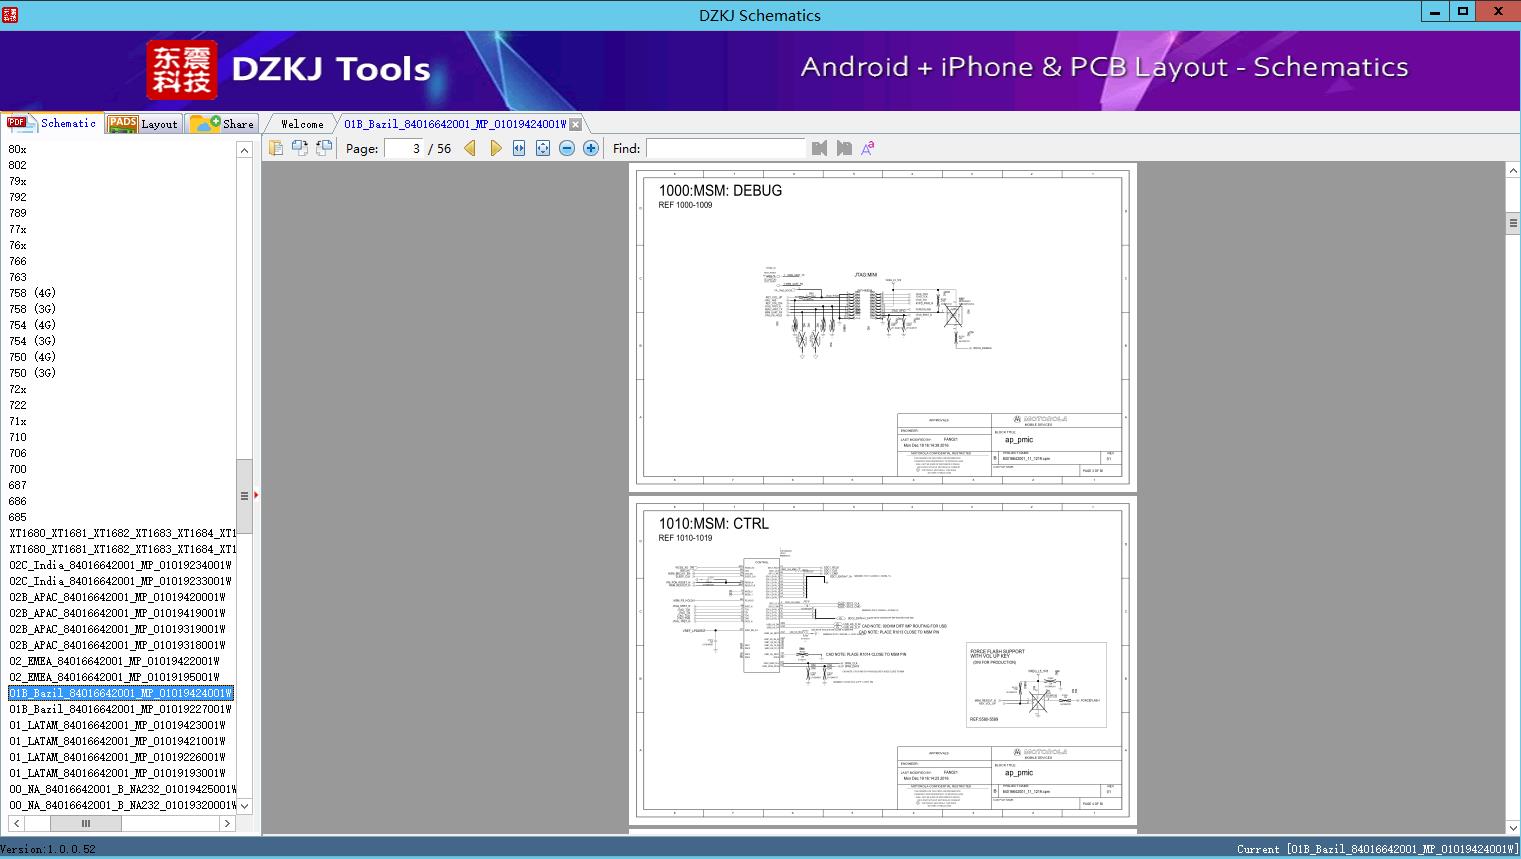This screenshot has width=1521, height=859.
Task: Open the Share tab
Action: point(222,124)
